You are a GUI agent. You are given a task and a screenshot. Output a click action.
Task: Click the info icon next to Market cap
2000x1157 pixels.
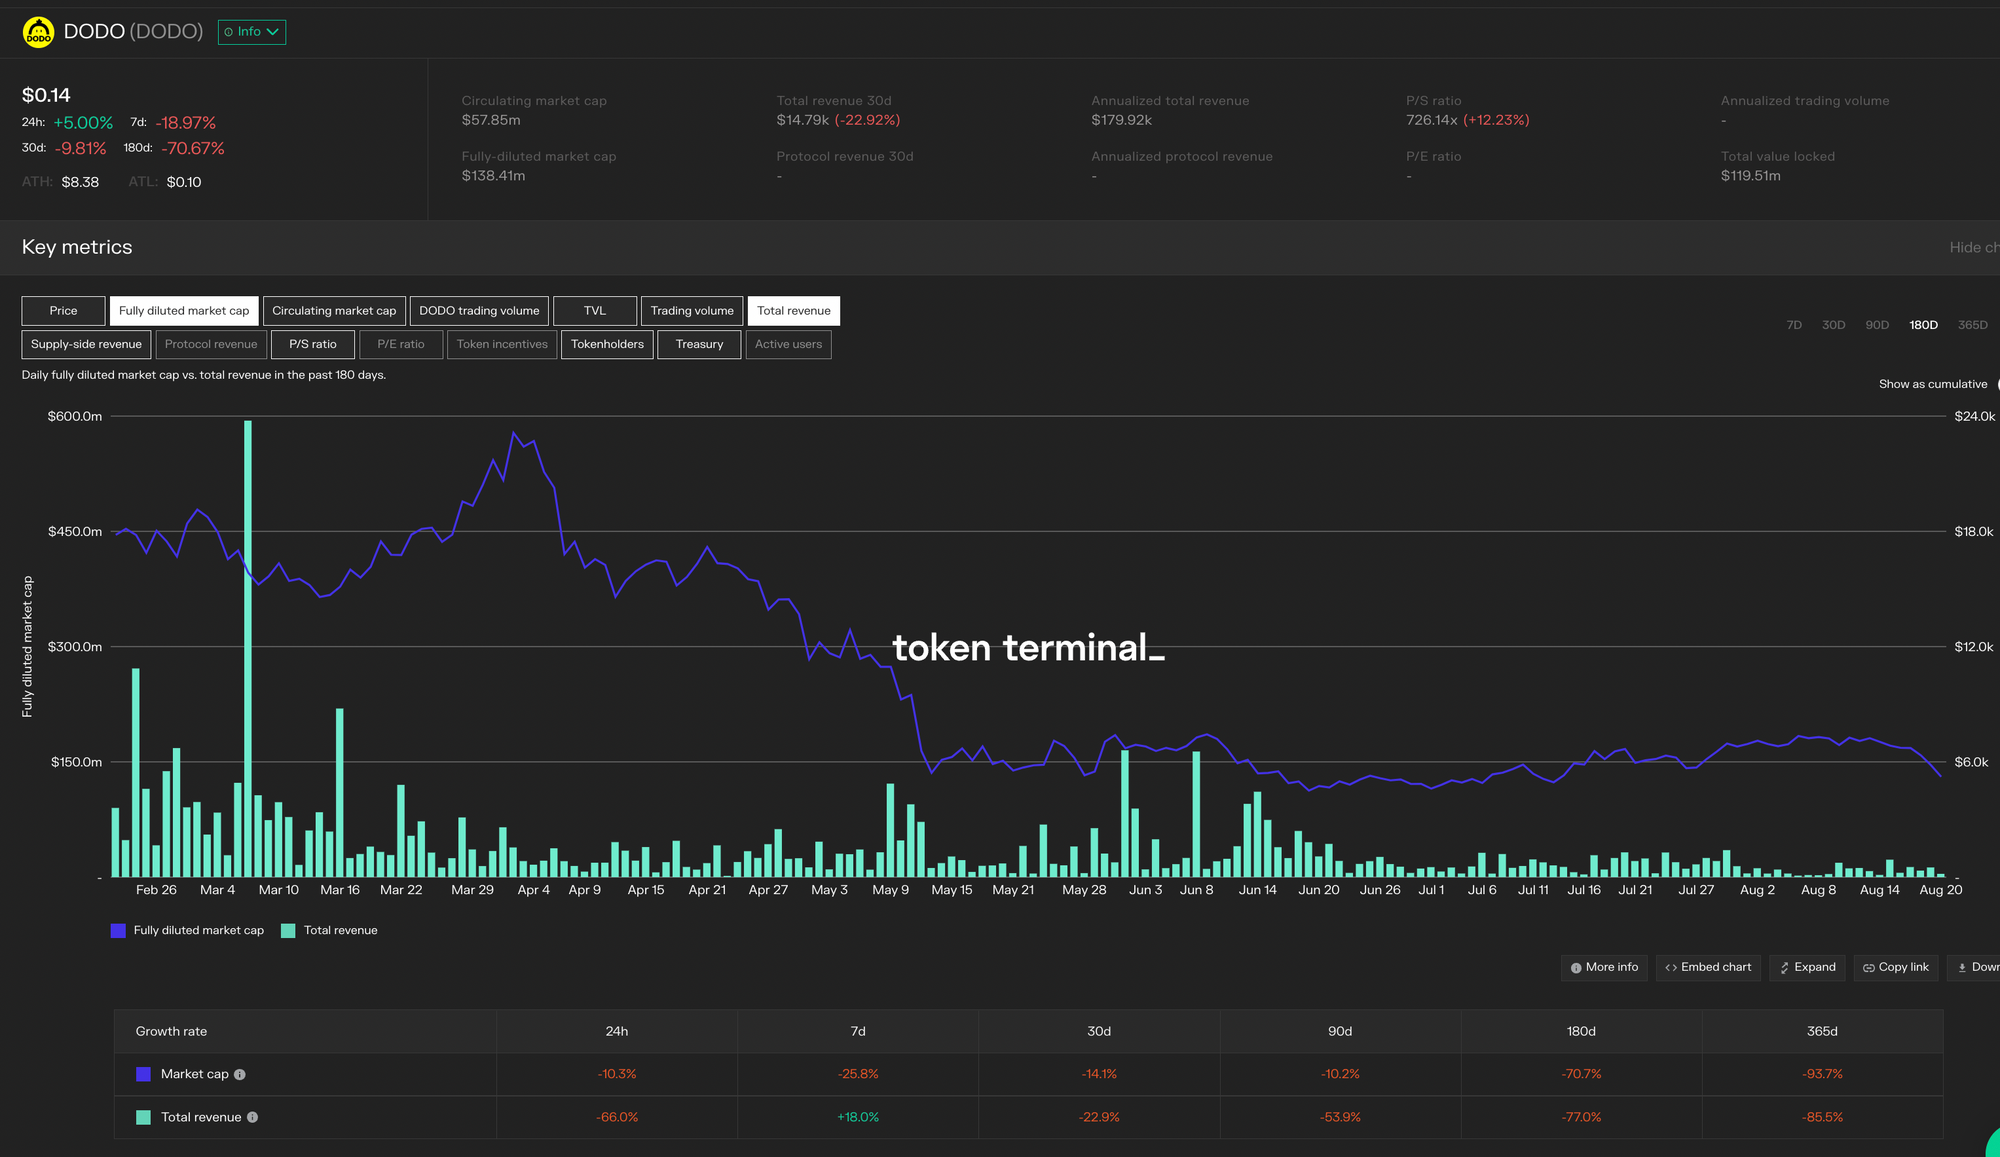click(240, 1075)
